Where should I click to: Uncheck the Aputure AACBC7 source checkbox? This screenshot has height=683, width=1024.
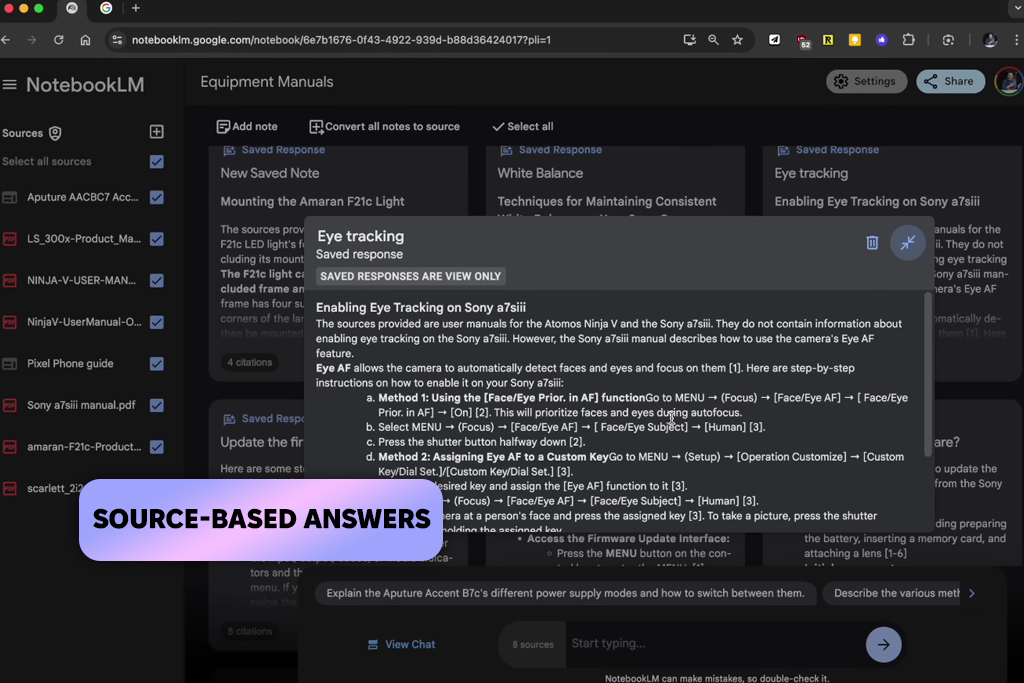[x=157, y=197]
